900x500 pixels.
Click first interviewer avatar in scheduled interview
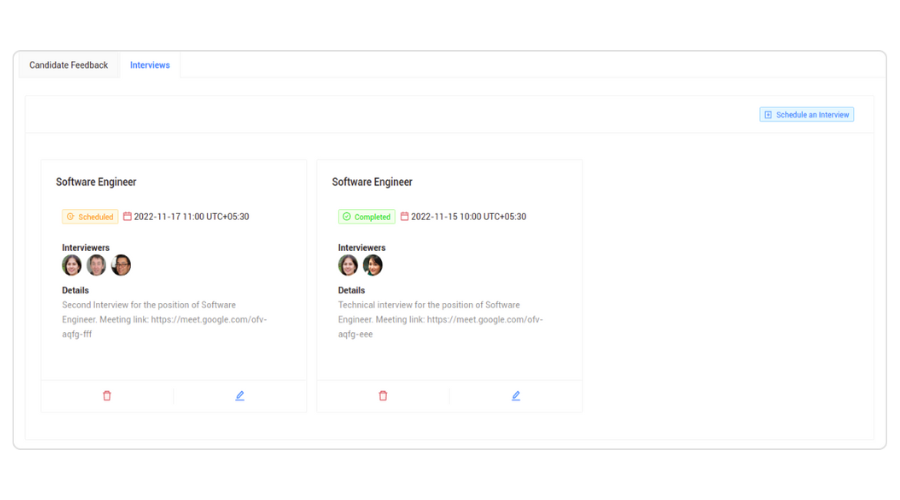72,265
